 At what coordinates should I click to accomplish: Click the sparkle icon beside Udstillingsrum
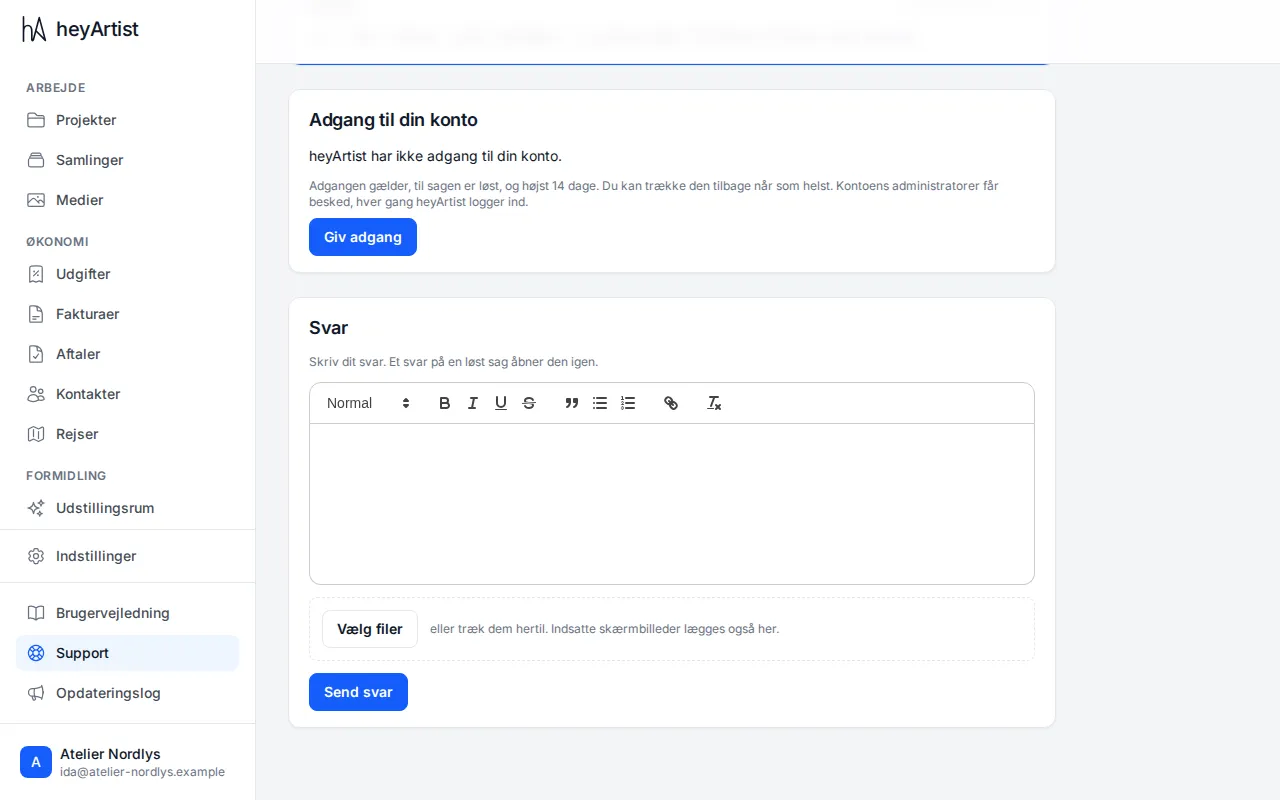pyautogui.click(x=36, y=508)
